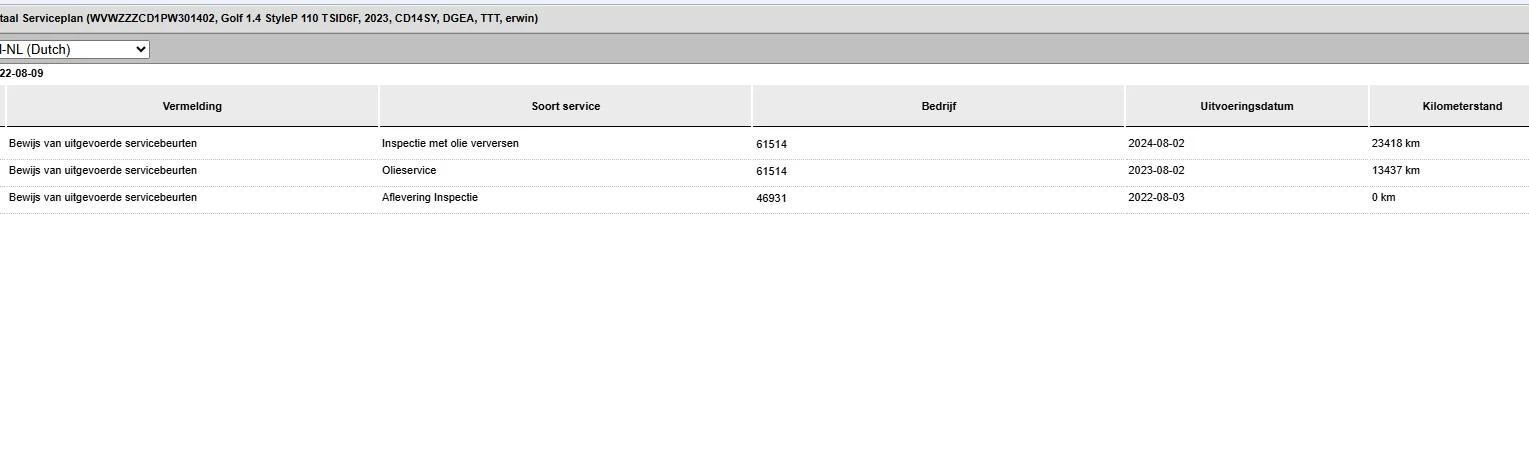Click the Uitvoeringsdatum column header
Viewport: 1529px width, 452px height.
point(1246,106)
